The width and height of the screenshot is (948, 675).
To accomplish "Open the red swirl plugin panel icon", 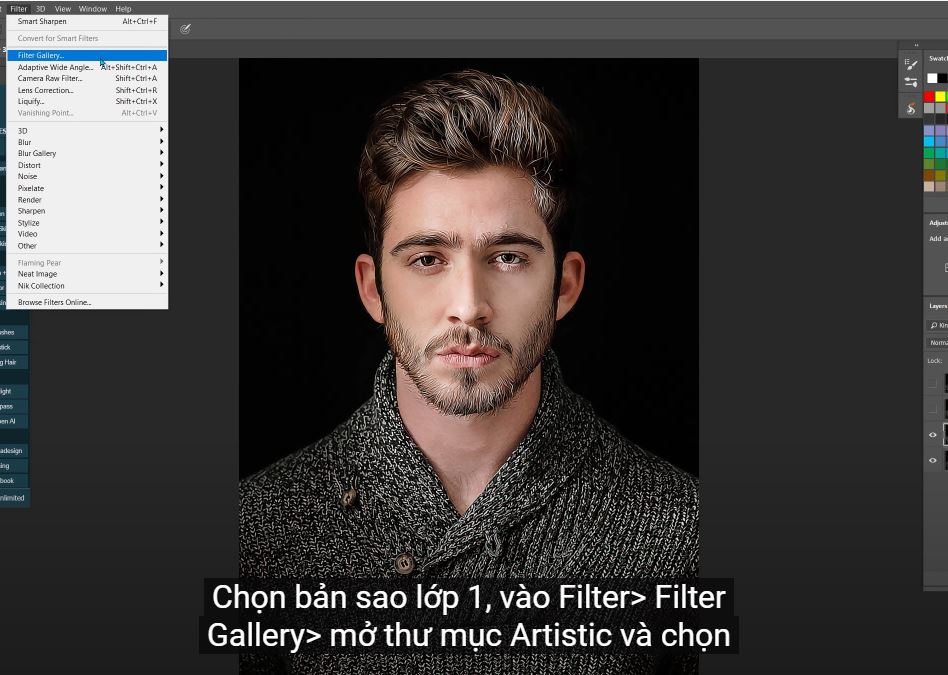I will point(911,108).
